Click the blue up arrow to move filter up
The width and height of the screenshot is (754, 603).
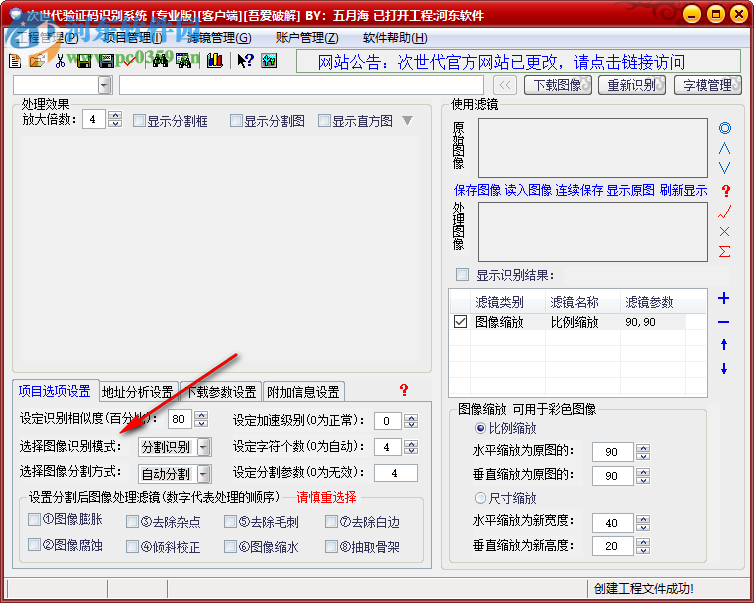pyautogui.click(x=724, y=344)
